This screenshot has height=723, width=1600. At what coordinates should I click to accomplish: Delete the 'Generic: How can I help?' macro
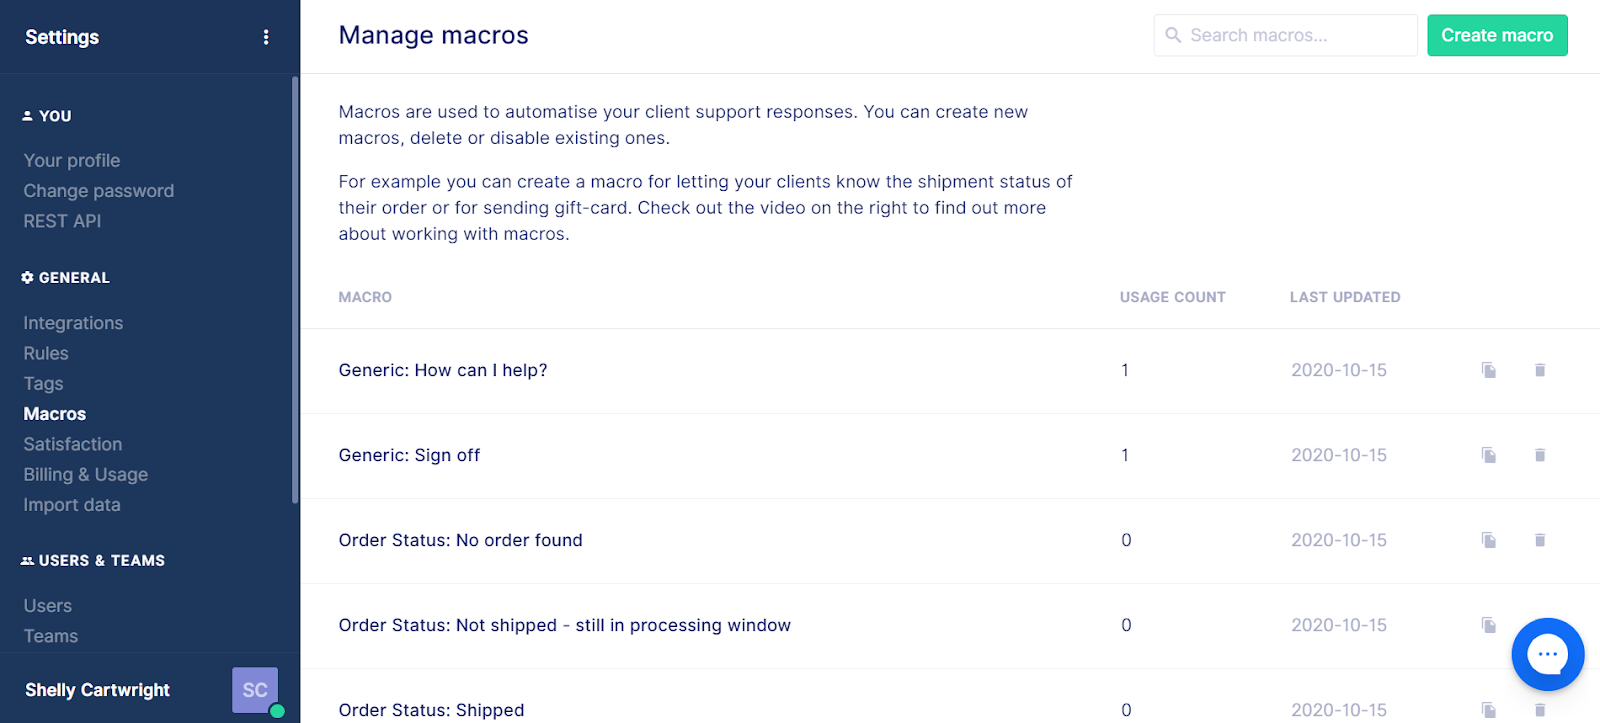click(x=1540, y=370)
